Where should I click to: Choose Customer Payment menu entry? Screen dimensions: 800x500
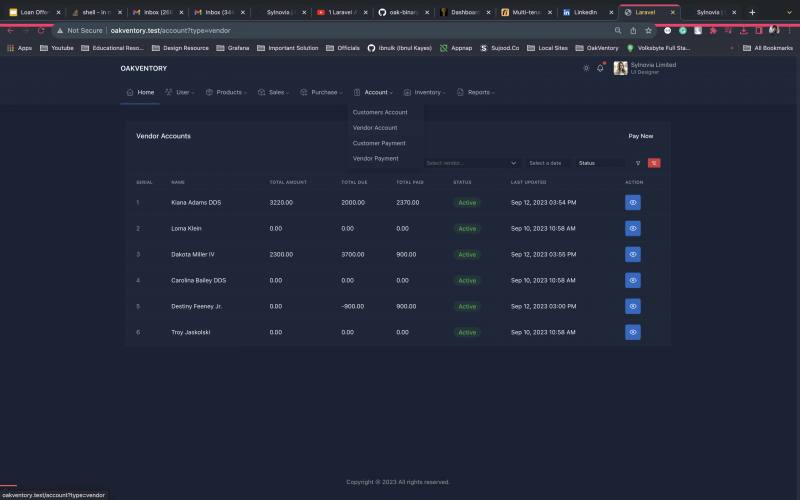point(379,143)
